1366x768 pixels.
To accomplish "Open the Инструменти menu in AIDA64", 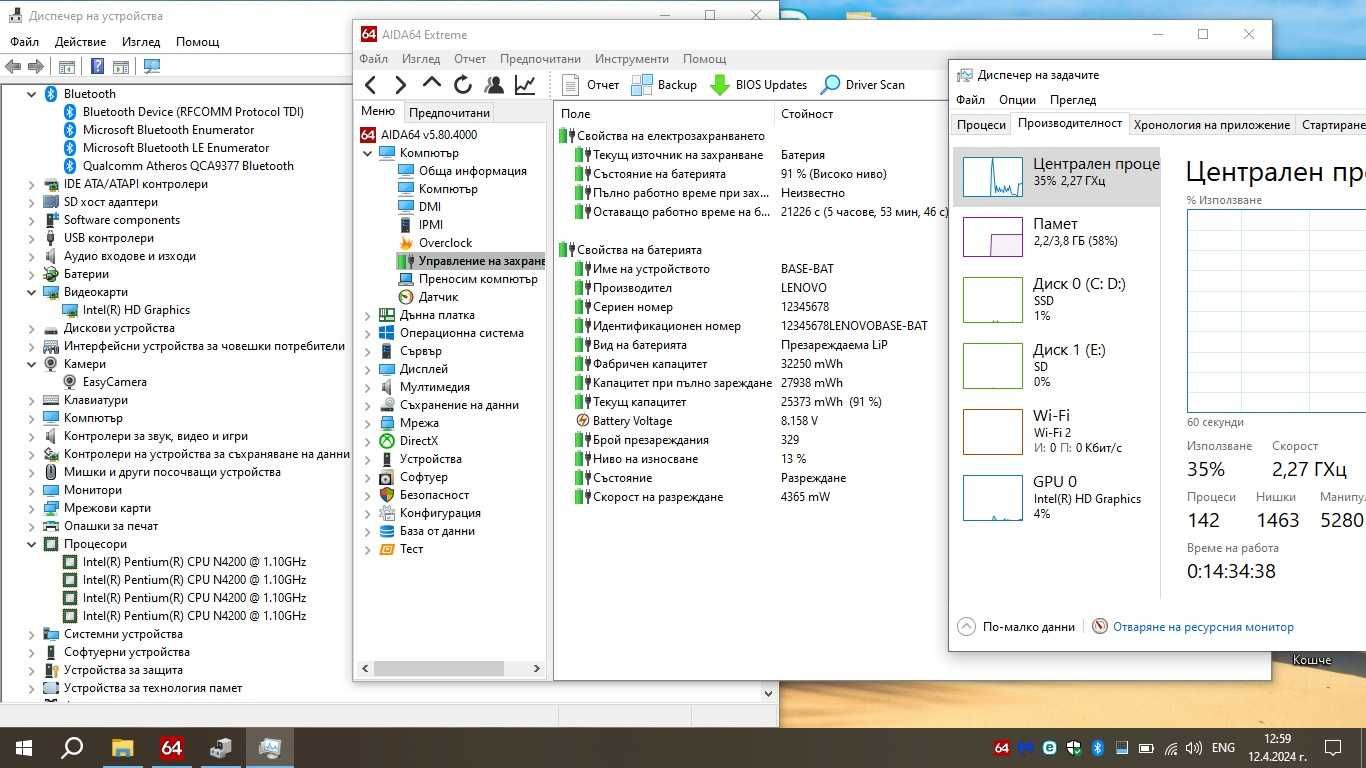I will coord(631,59).
